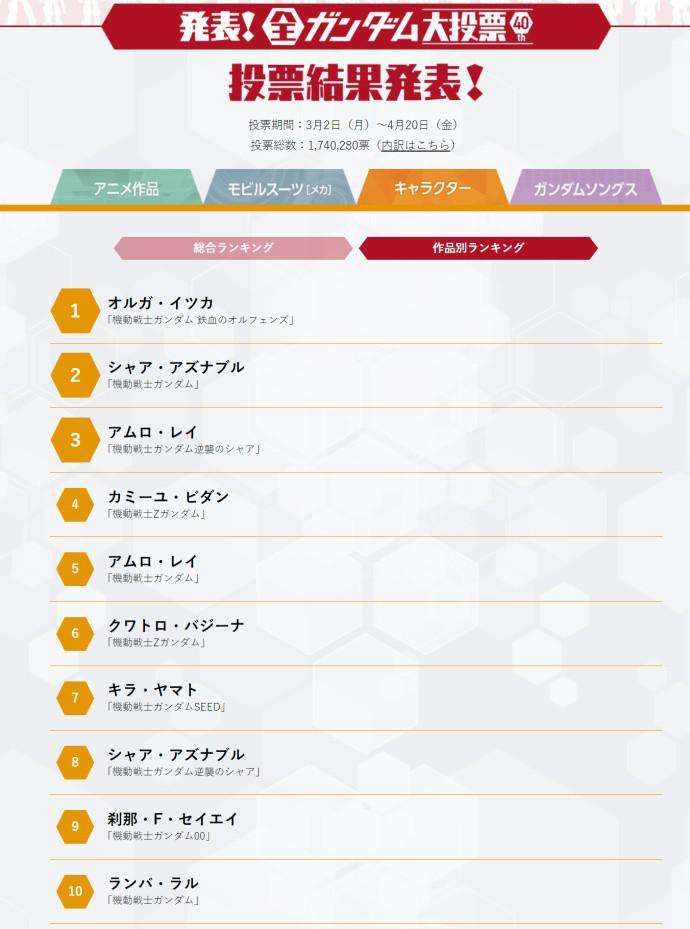Show the 総合ランキング view
Image resolution: width=690 pixels, height=929 pixels.
coord(233,248)
